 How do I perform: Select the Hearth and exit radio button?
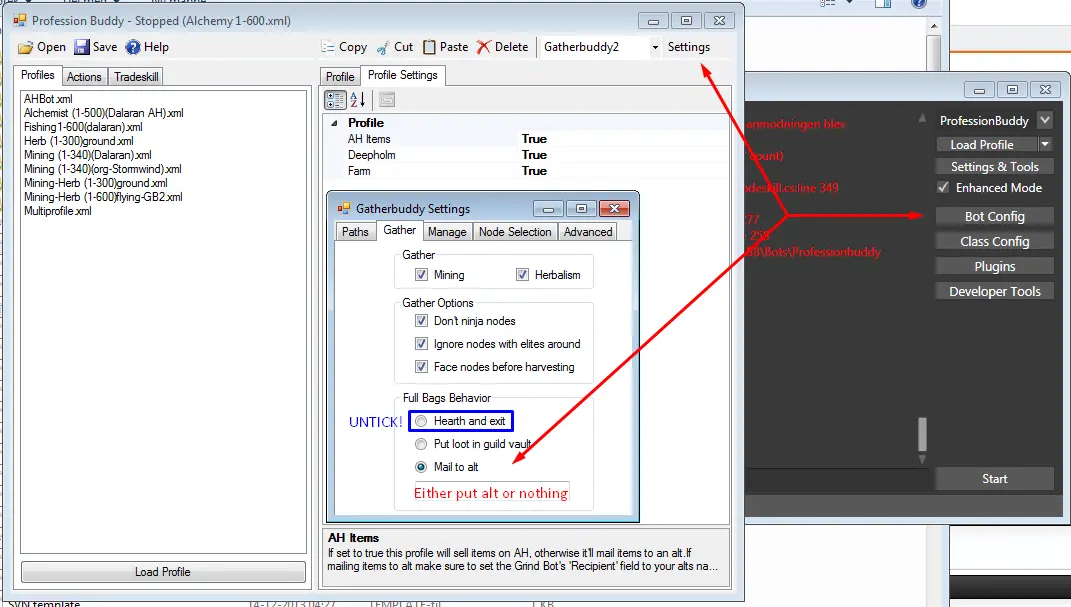click(421, 421)
